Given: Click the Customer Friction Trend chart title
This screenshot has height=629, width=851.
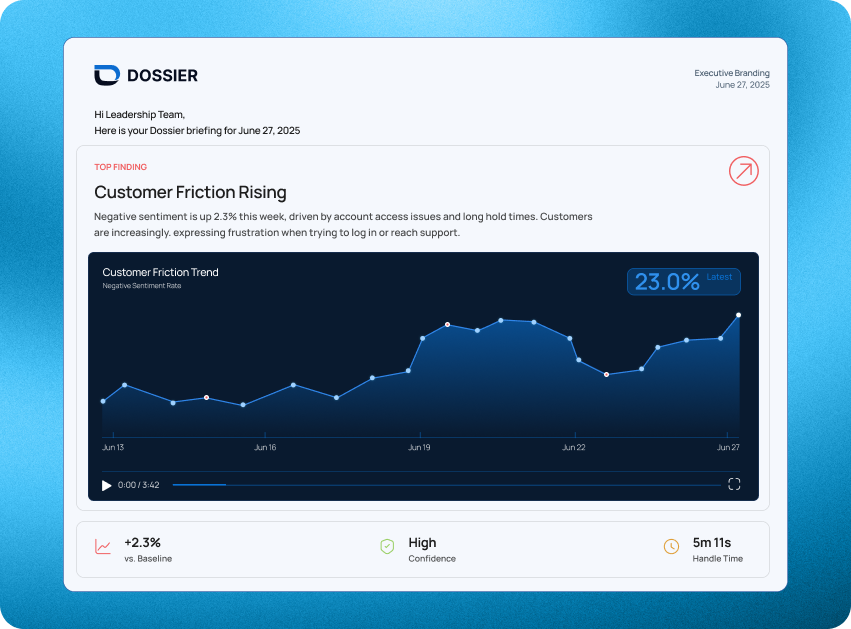Looking at the screenshot, I should pyautogui.click(x=160, y=272).
